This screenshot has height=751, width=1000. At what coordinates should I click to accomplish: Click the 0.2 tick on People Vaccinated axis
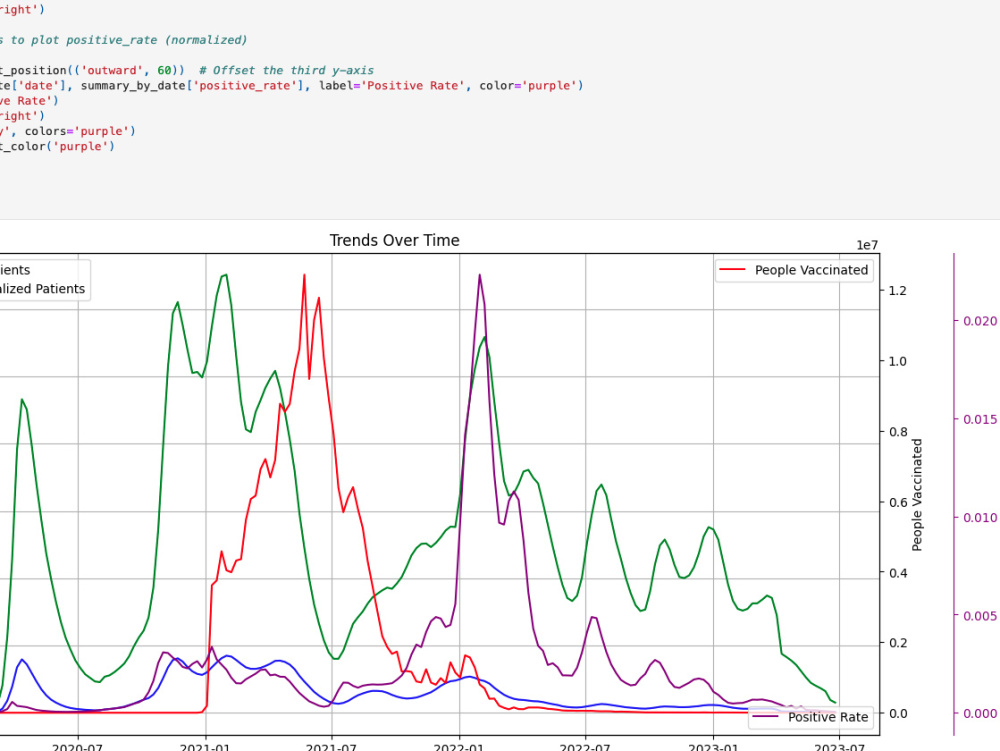898,643
